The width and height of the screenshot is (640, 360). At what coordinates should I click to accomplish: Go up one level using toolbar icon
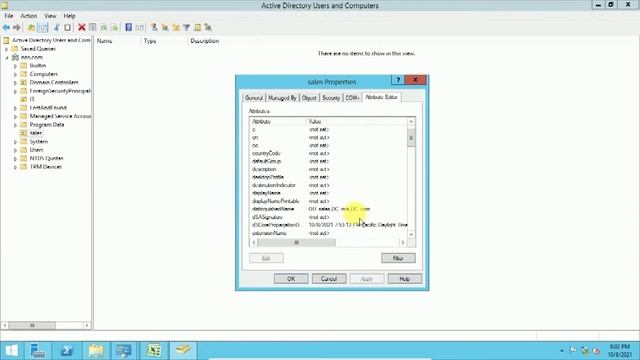31,27
